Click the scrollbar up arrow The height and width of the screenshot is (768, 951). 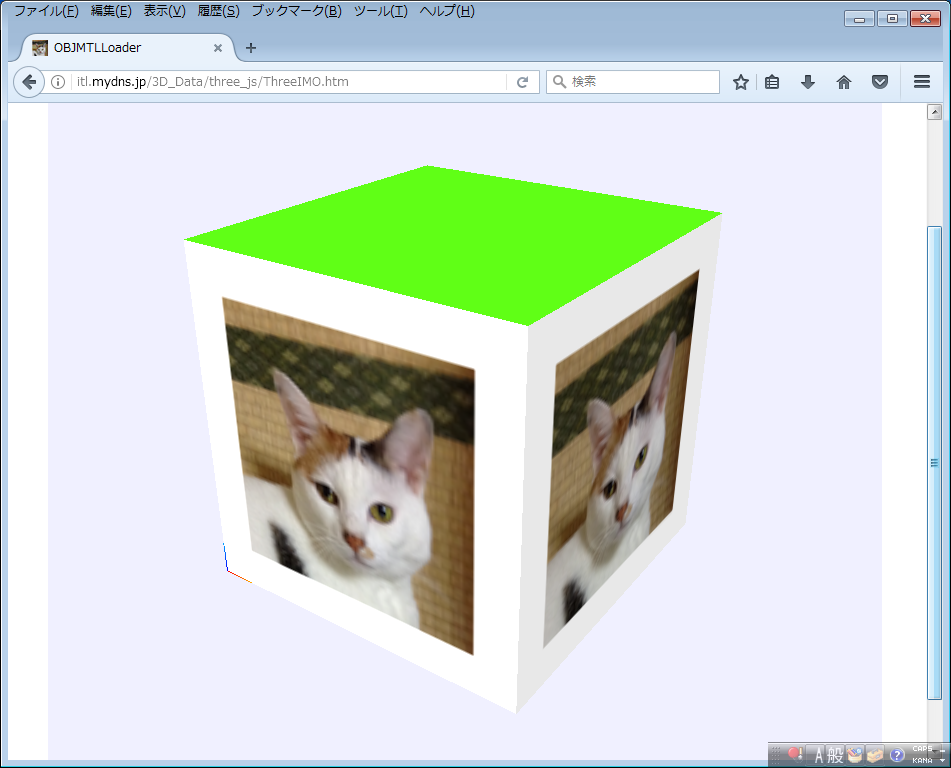935,112
